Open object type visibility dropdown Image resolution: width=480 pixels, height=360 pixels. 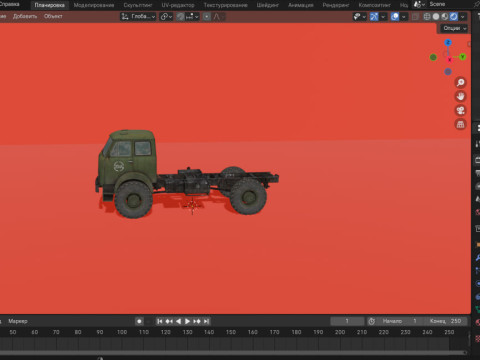(x=359, y=17)
